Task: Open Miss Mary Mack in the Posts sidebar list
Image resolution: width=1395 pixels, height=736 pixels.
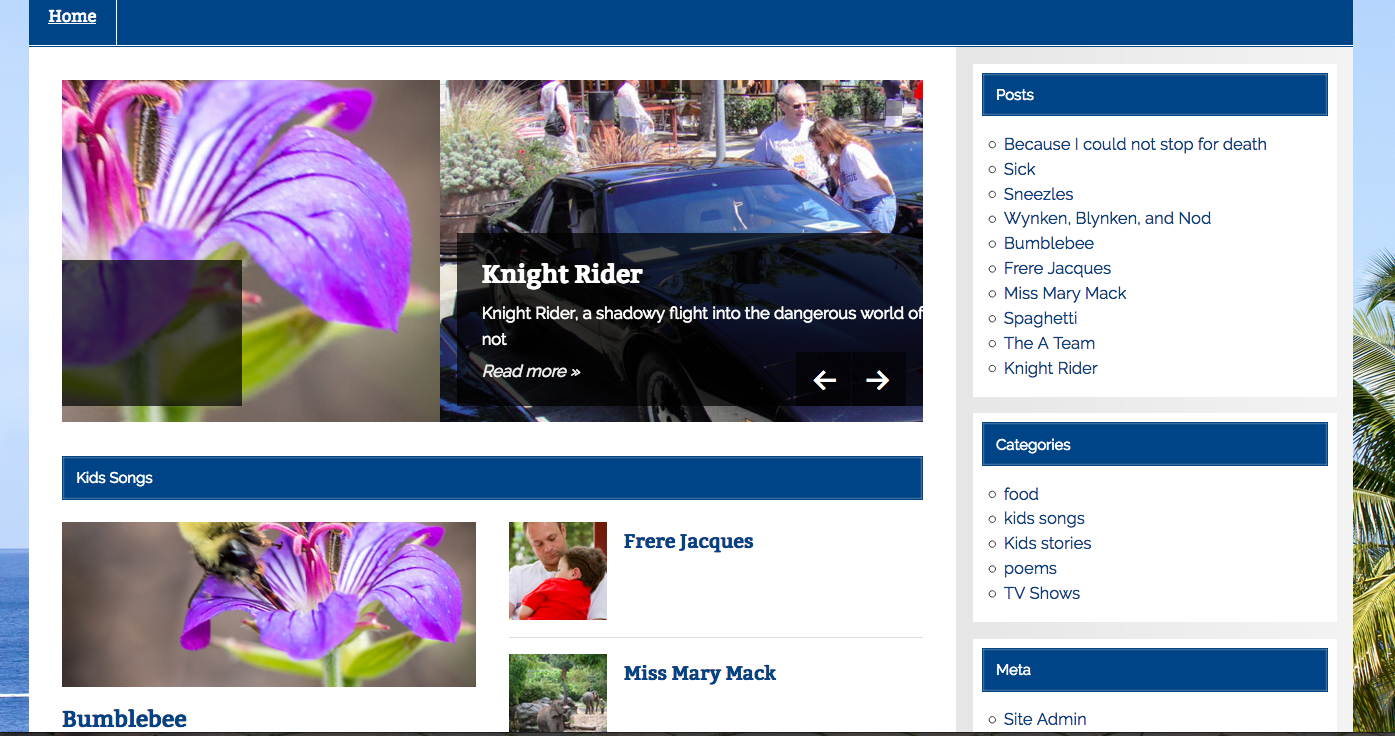Action: [1065, 293]
